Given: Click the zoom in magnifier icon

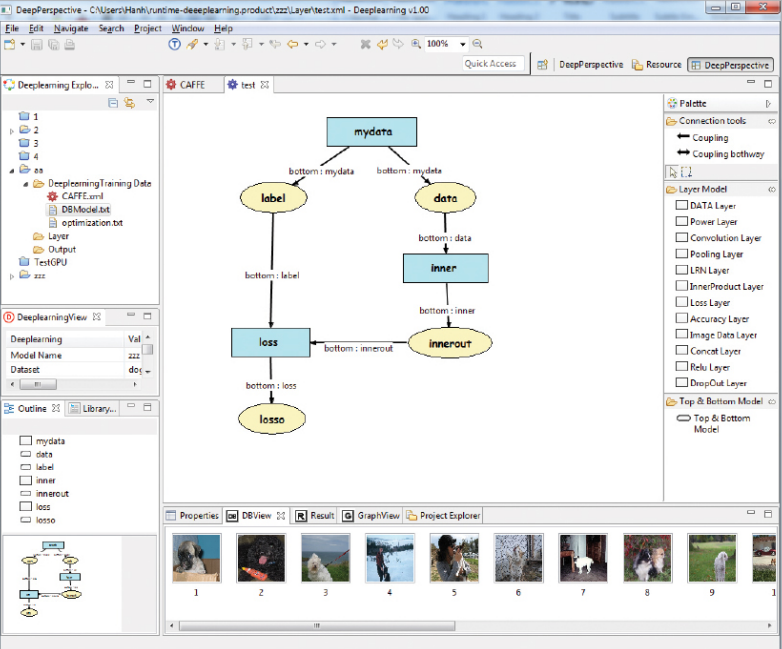Looking at the screenshot, I should [x=414, y=44].
